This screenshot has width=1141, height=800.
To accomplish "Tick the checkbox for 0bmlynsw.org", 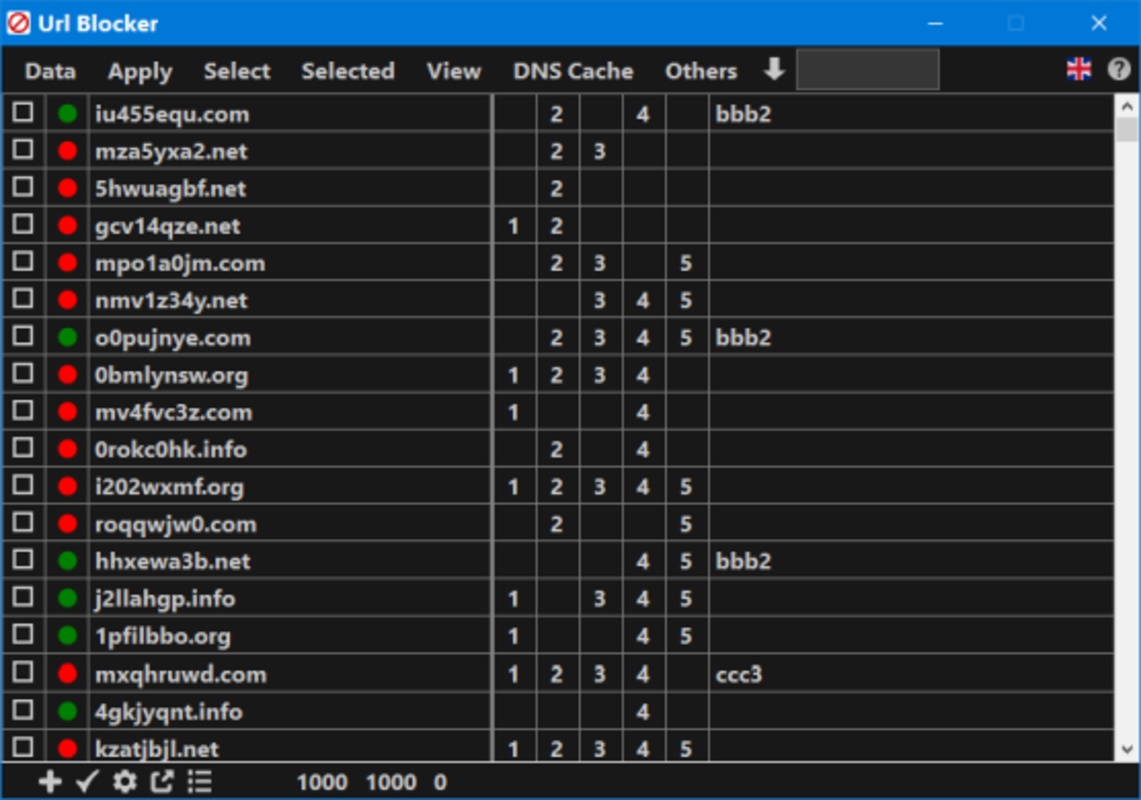I will tap(23, 373).
